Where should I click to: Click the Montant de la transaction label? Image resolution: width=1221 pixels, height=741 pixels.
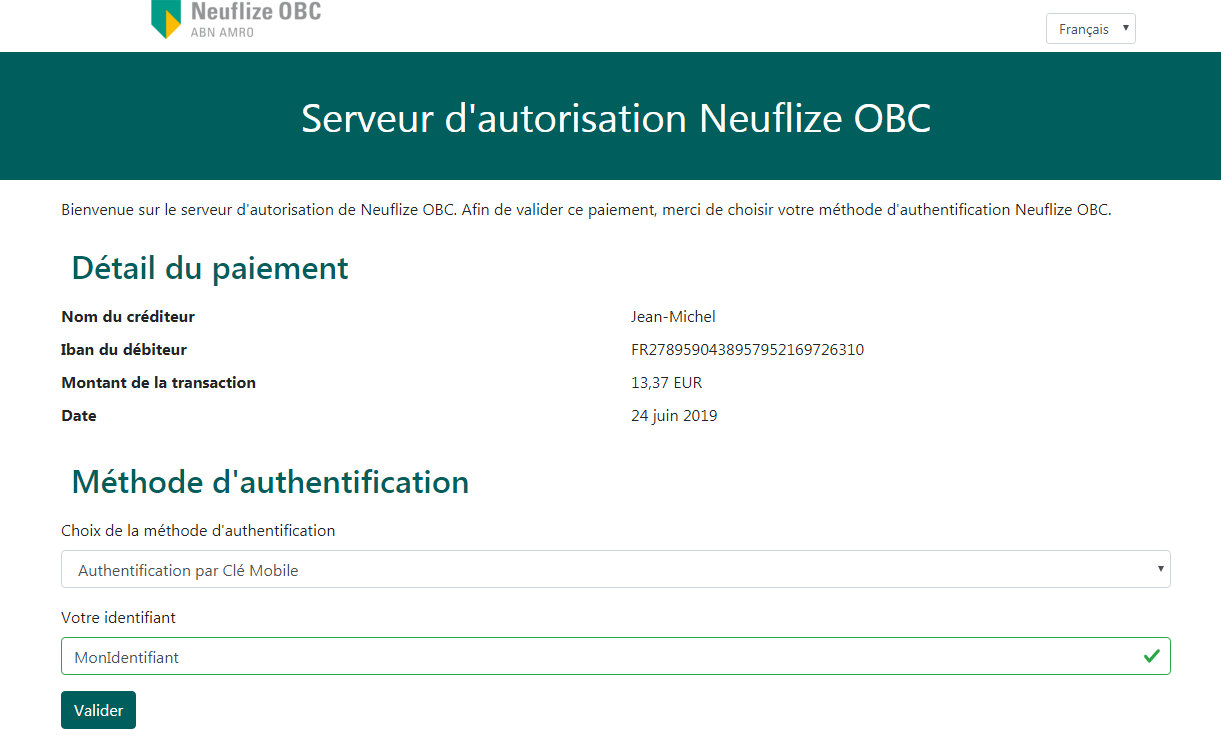158,383
